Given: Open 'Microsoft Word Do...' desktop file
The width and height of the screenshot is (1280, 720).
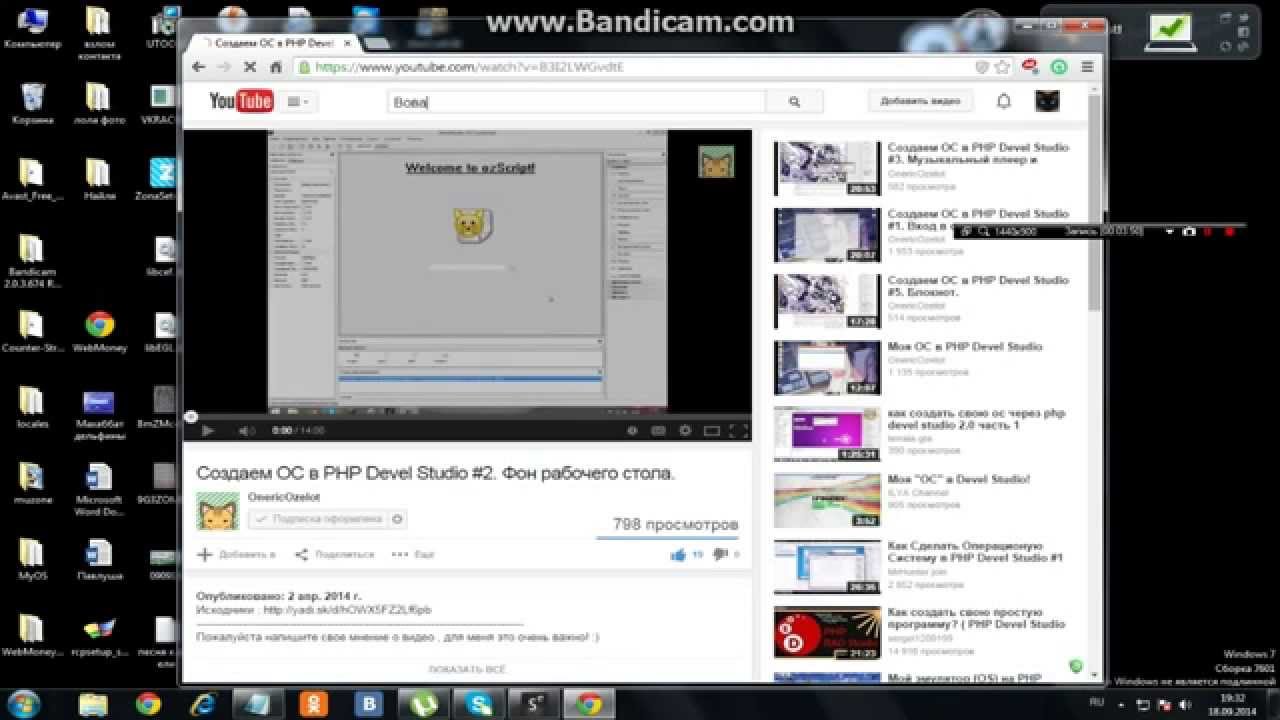Looking at the screenshot, I should click(x=98, y=489).
